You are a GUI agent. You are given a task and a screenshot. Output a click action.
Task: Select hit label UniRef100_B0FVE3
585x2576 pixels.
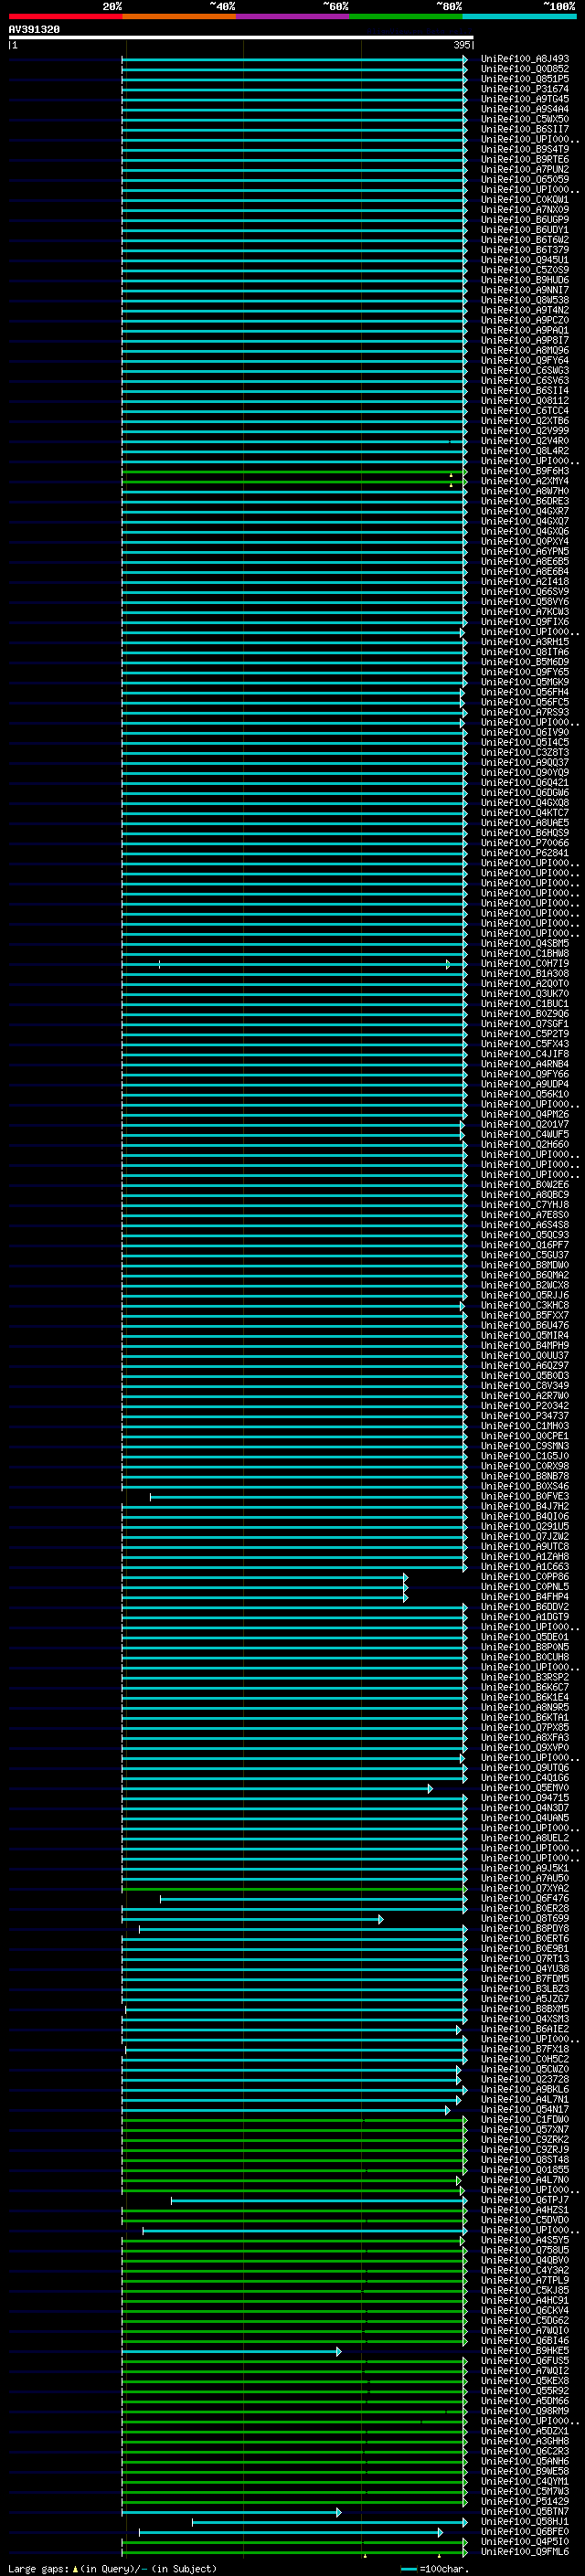pyautogui.click(x=525, y=1497)
